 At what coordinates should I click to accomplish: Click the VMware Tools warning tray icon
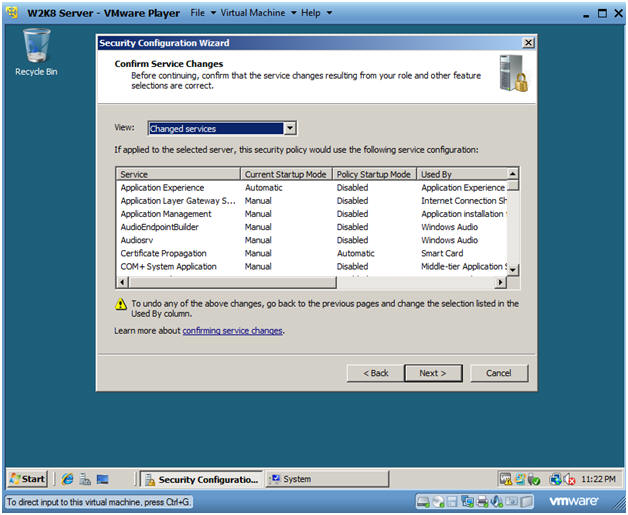[506, 479]
